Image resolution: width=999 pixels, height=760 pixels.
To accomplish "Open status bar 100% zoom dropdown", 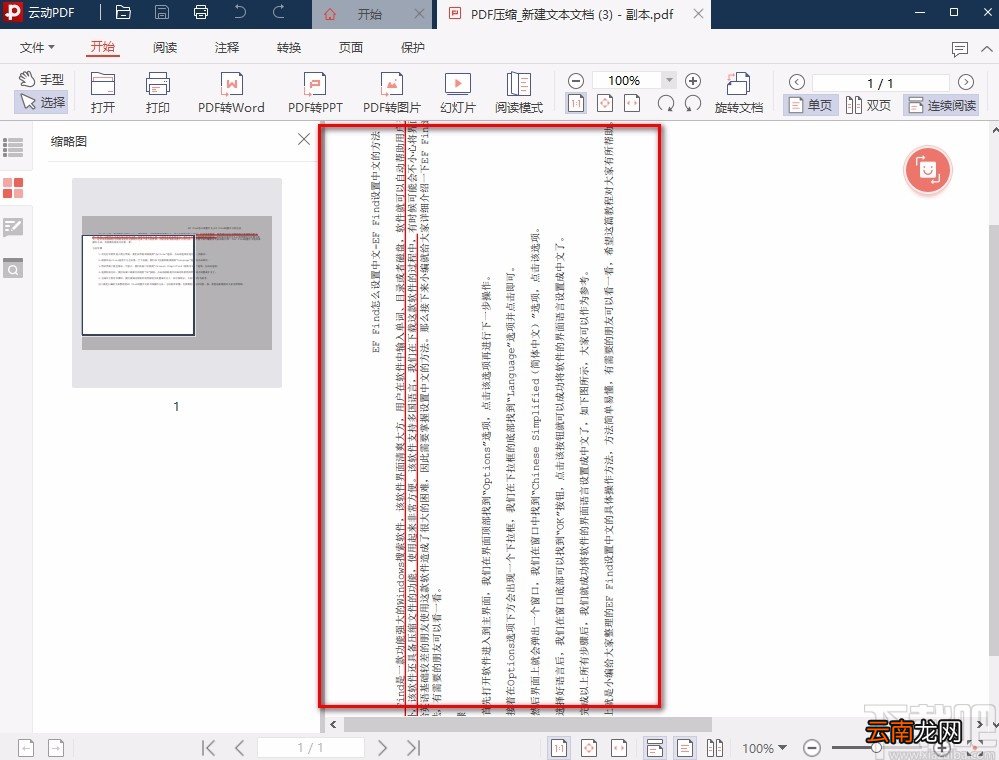I will tap(764, 748).
